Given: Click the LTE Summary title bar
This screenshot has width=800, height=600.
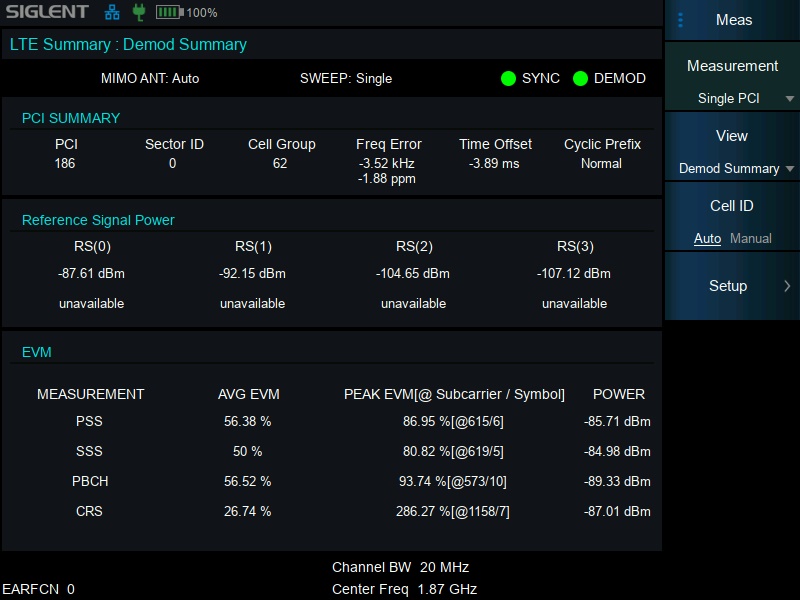Looking at the screenshot, I should [x=128, y=44].
